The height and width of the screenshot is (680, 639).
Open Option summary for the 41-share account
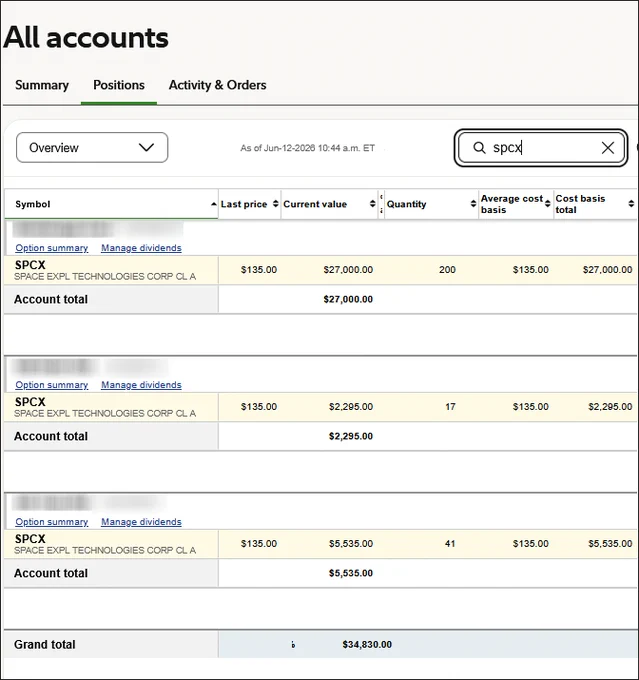tap(52, 522)
